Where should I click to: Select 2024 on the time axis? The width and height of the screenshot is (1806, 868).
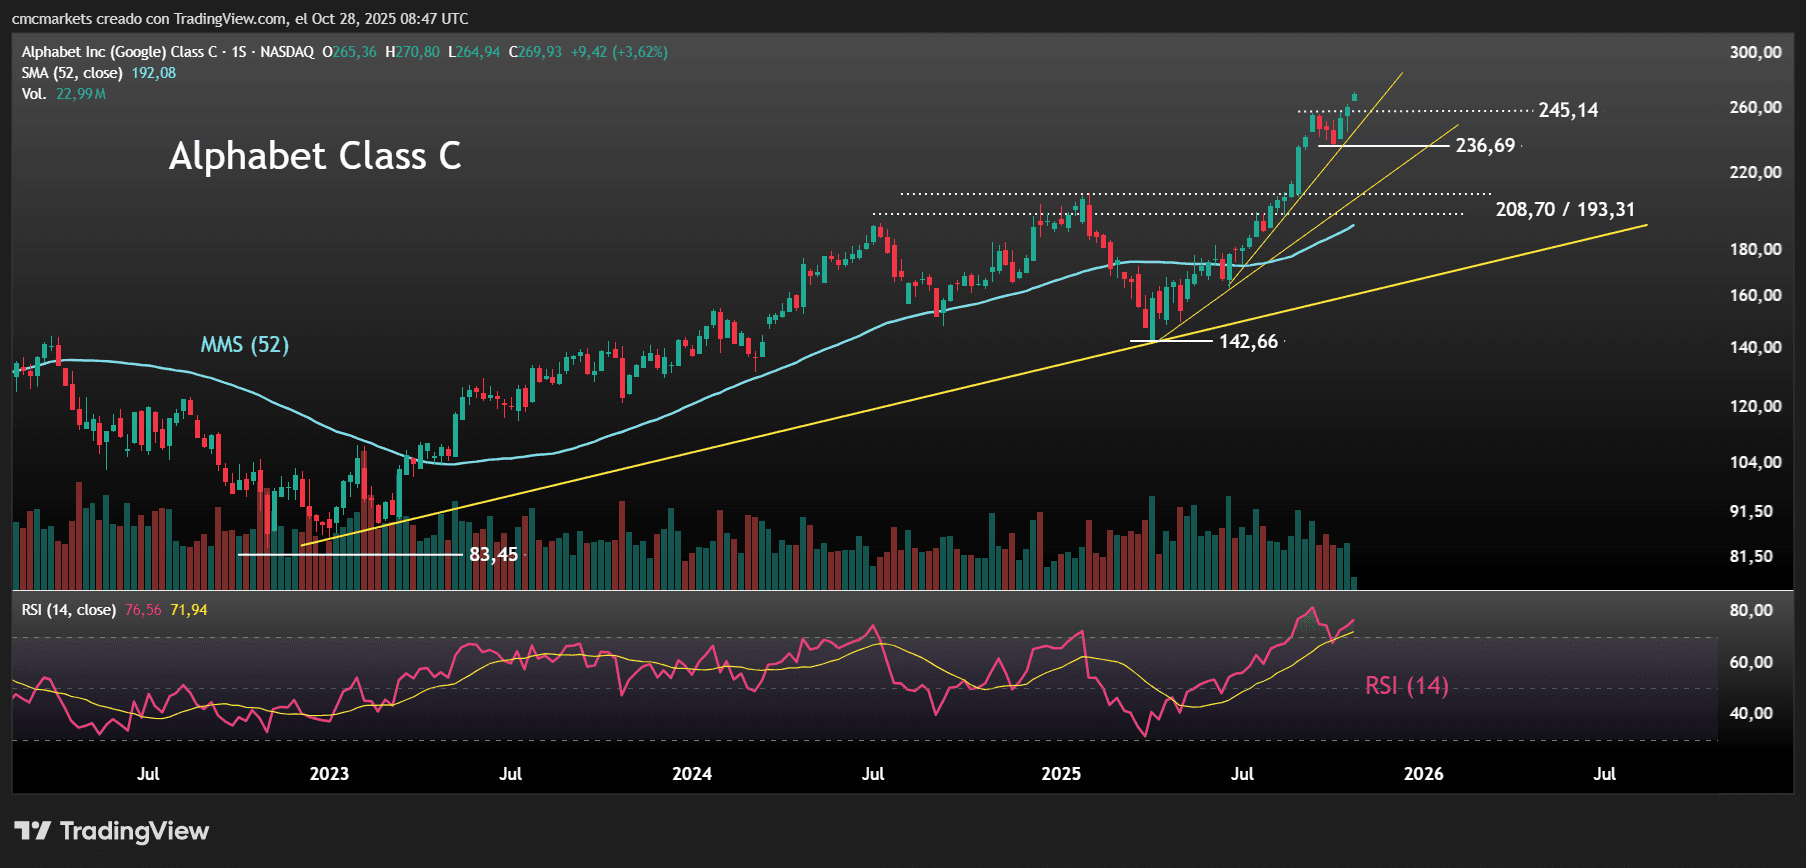pyautogui.click(x=692, y=774)
